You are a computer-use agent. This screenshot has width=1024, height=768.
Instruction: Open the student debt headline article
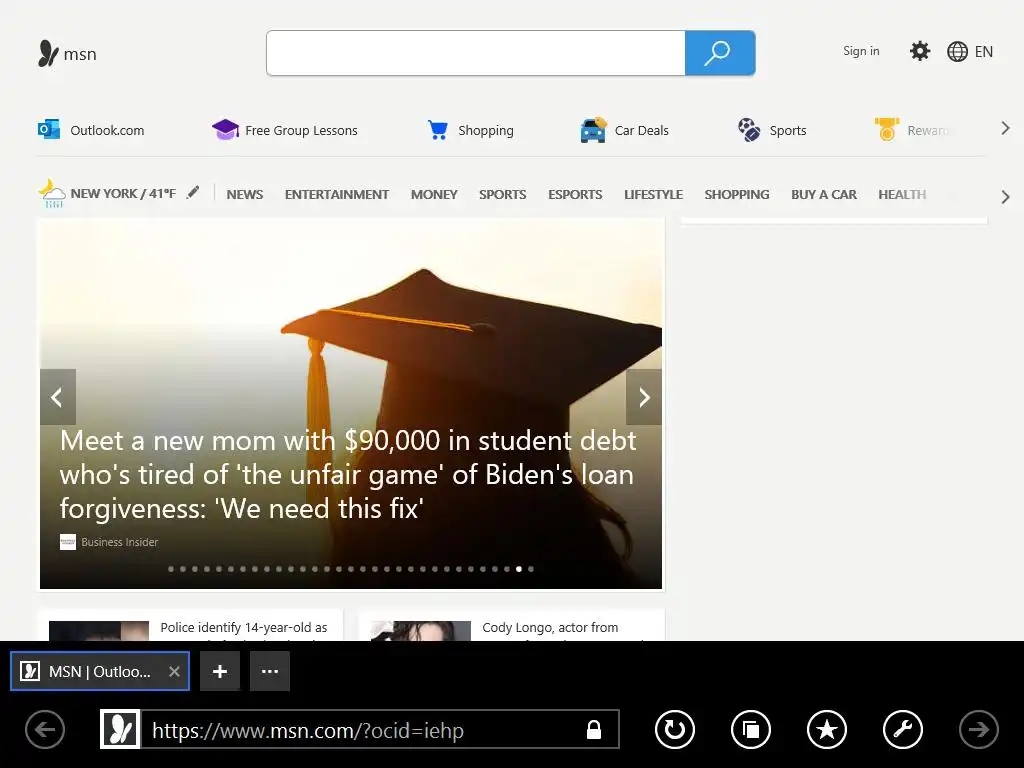coord(347,475)
